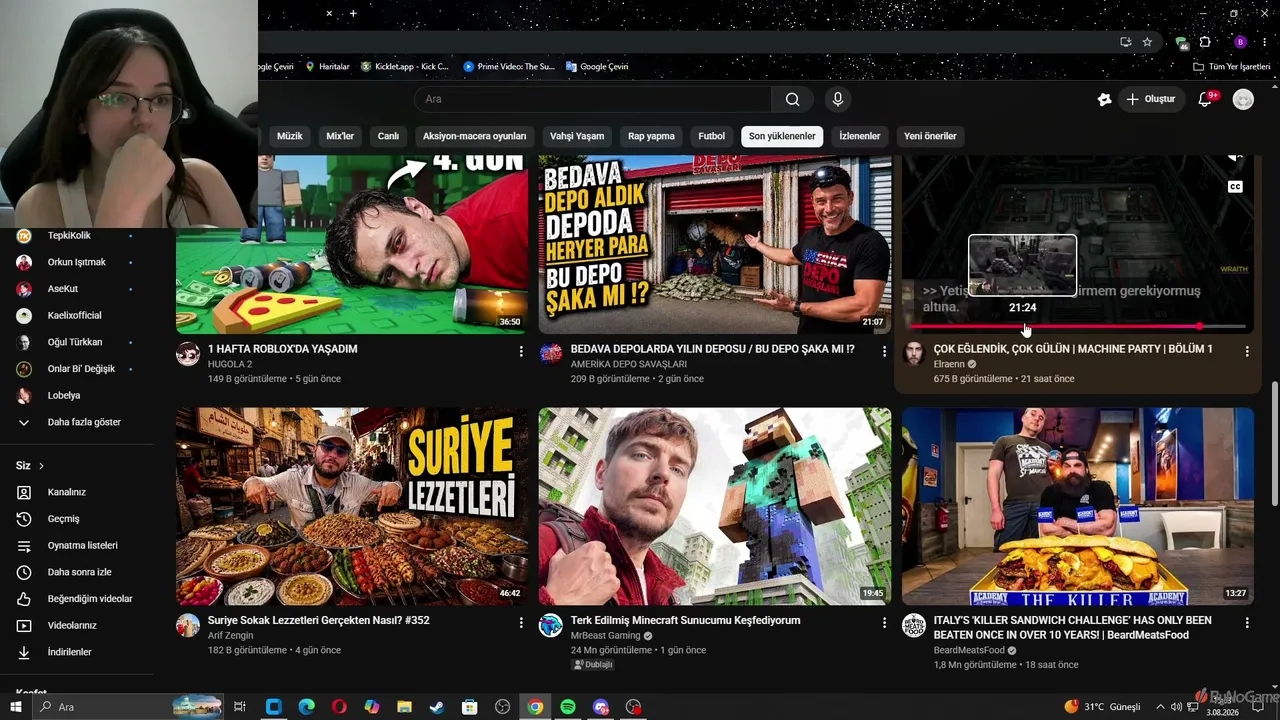Viewport: 1280px width, 720px height.
Task: Open the Killer Sandwich Challenge thumbnail
Action: pyautogui.click(x=1078, y=506)
